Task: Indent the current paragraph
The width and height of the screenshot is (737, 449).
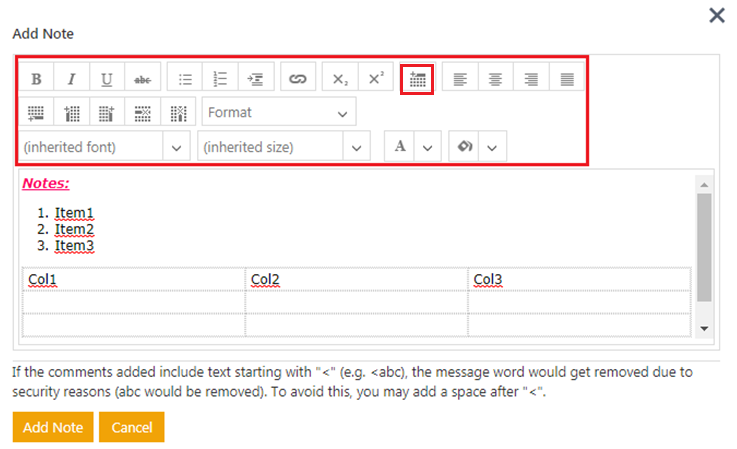Action: (x=256, y=78)
